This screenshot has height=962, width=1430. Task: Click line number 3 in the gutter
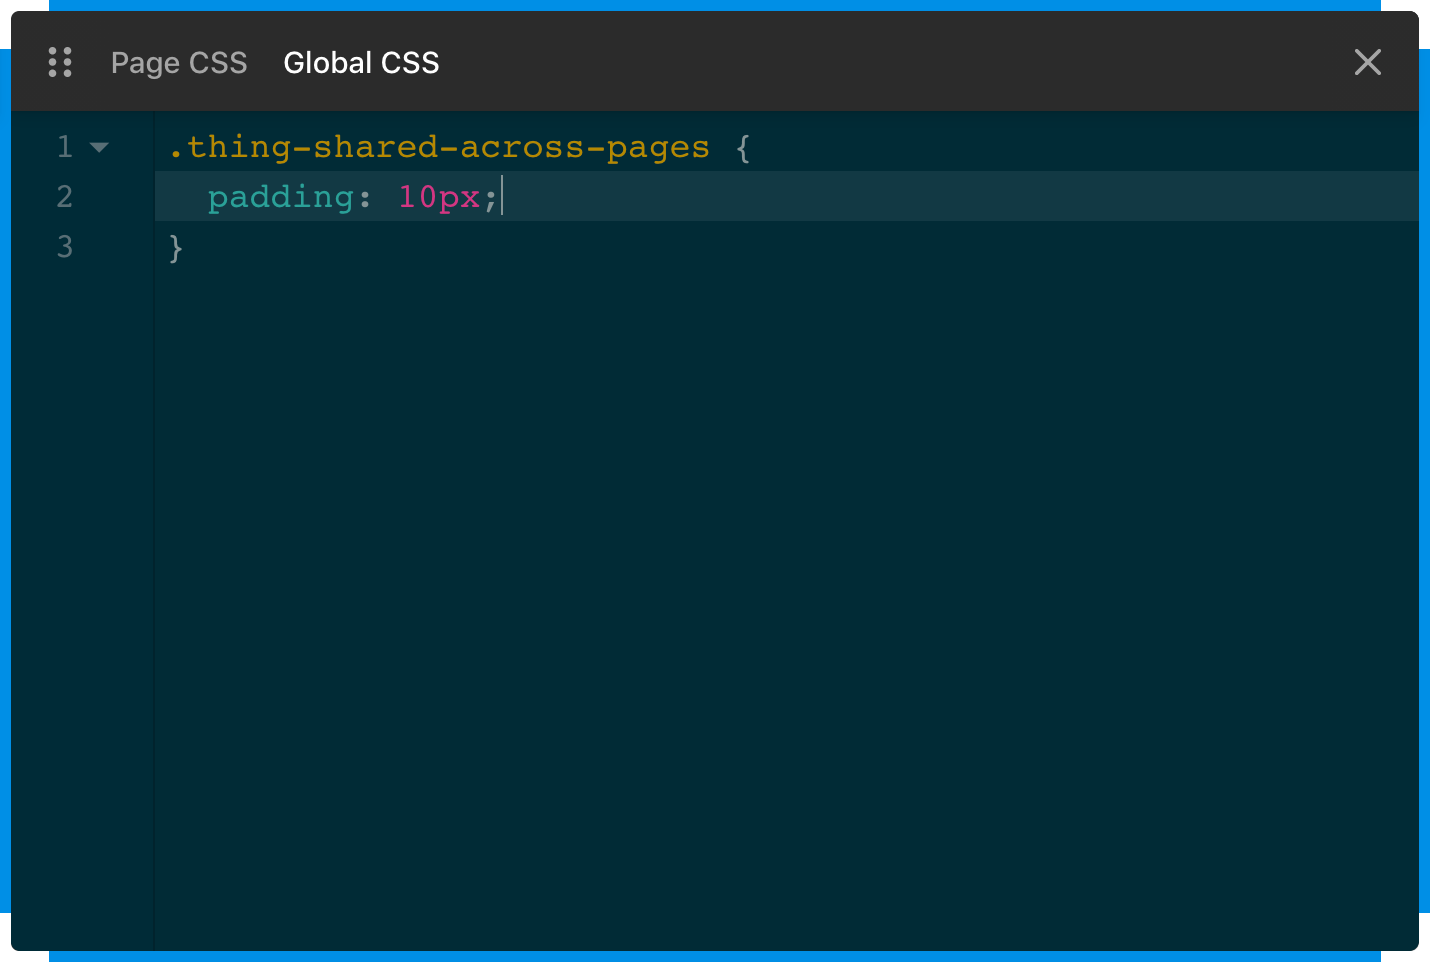point(64,247)
